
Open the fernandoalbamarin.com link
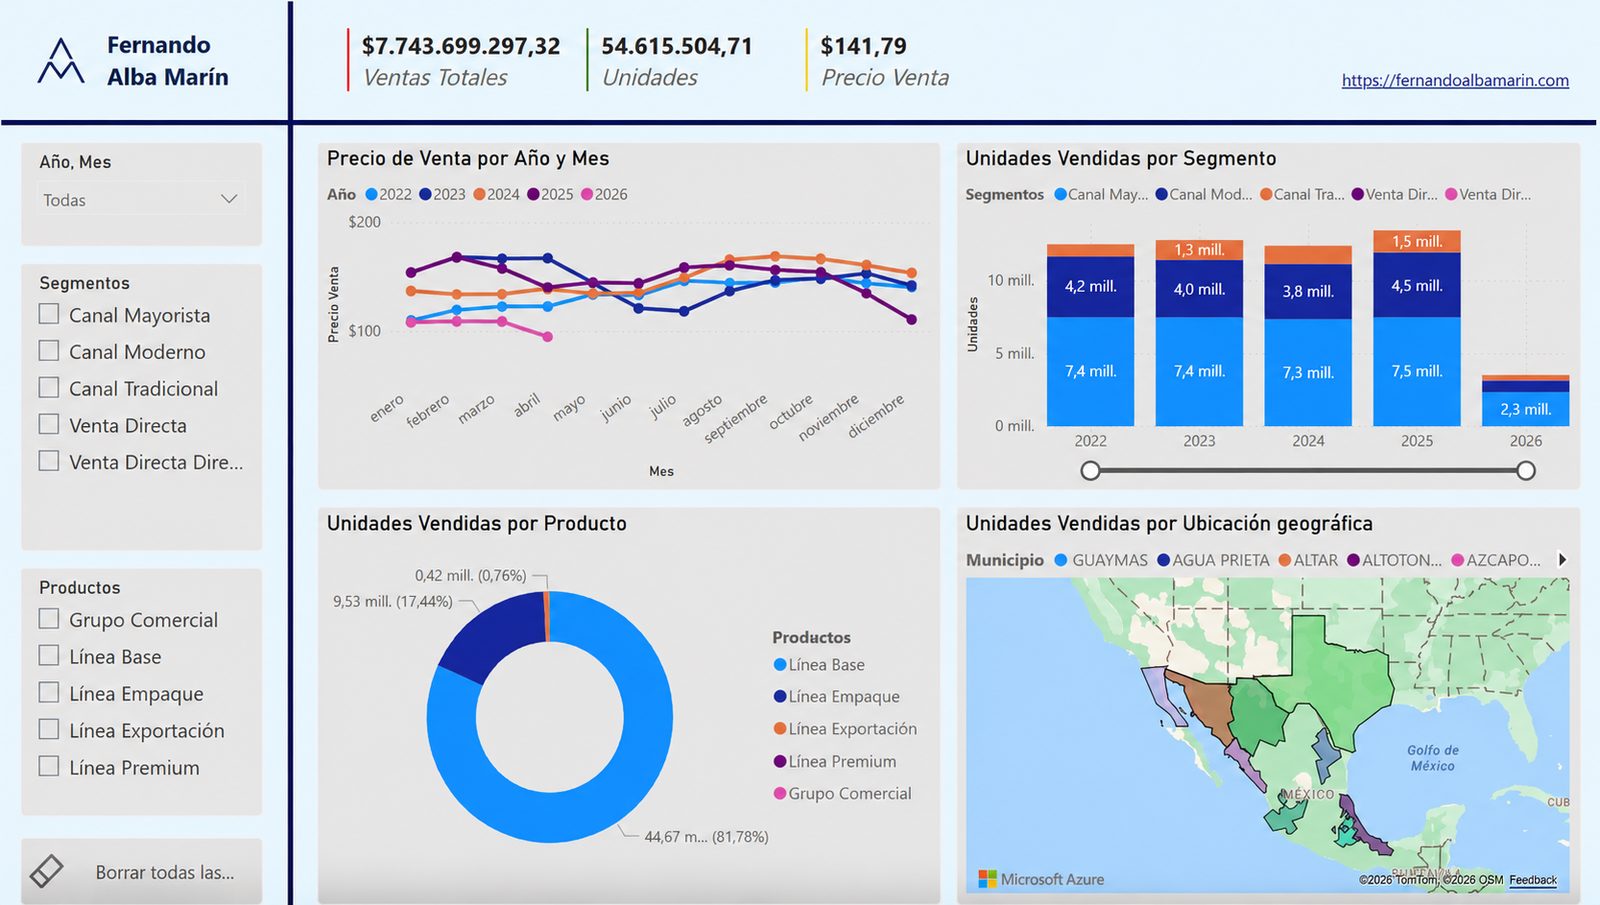point(1455,80)
